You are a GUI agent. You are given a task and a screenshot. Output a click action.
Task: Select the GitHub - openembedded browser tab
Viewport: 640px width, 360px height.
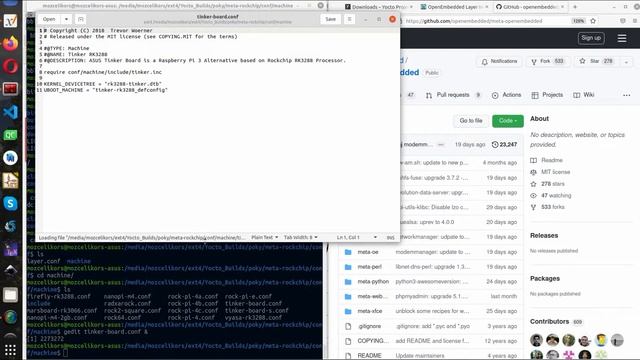tap(530, 7)
